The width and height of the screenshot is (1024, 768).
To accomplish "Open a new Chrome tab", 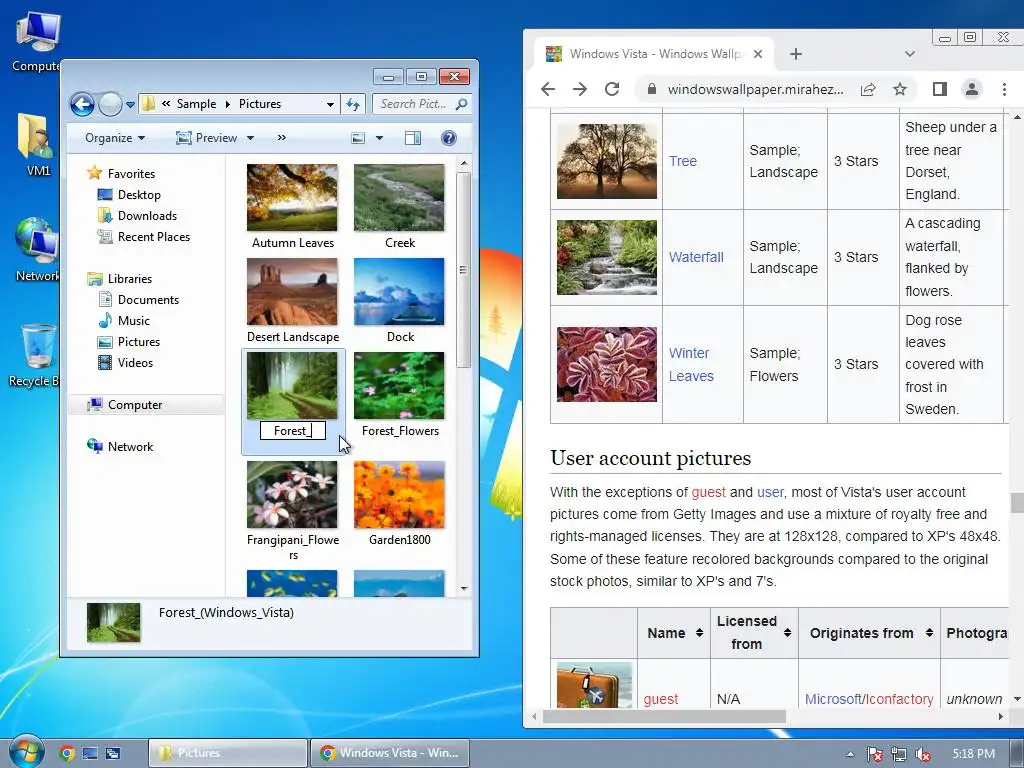I will (795, 54).
